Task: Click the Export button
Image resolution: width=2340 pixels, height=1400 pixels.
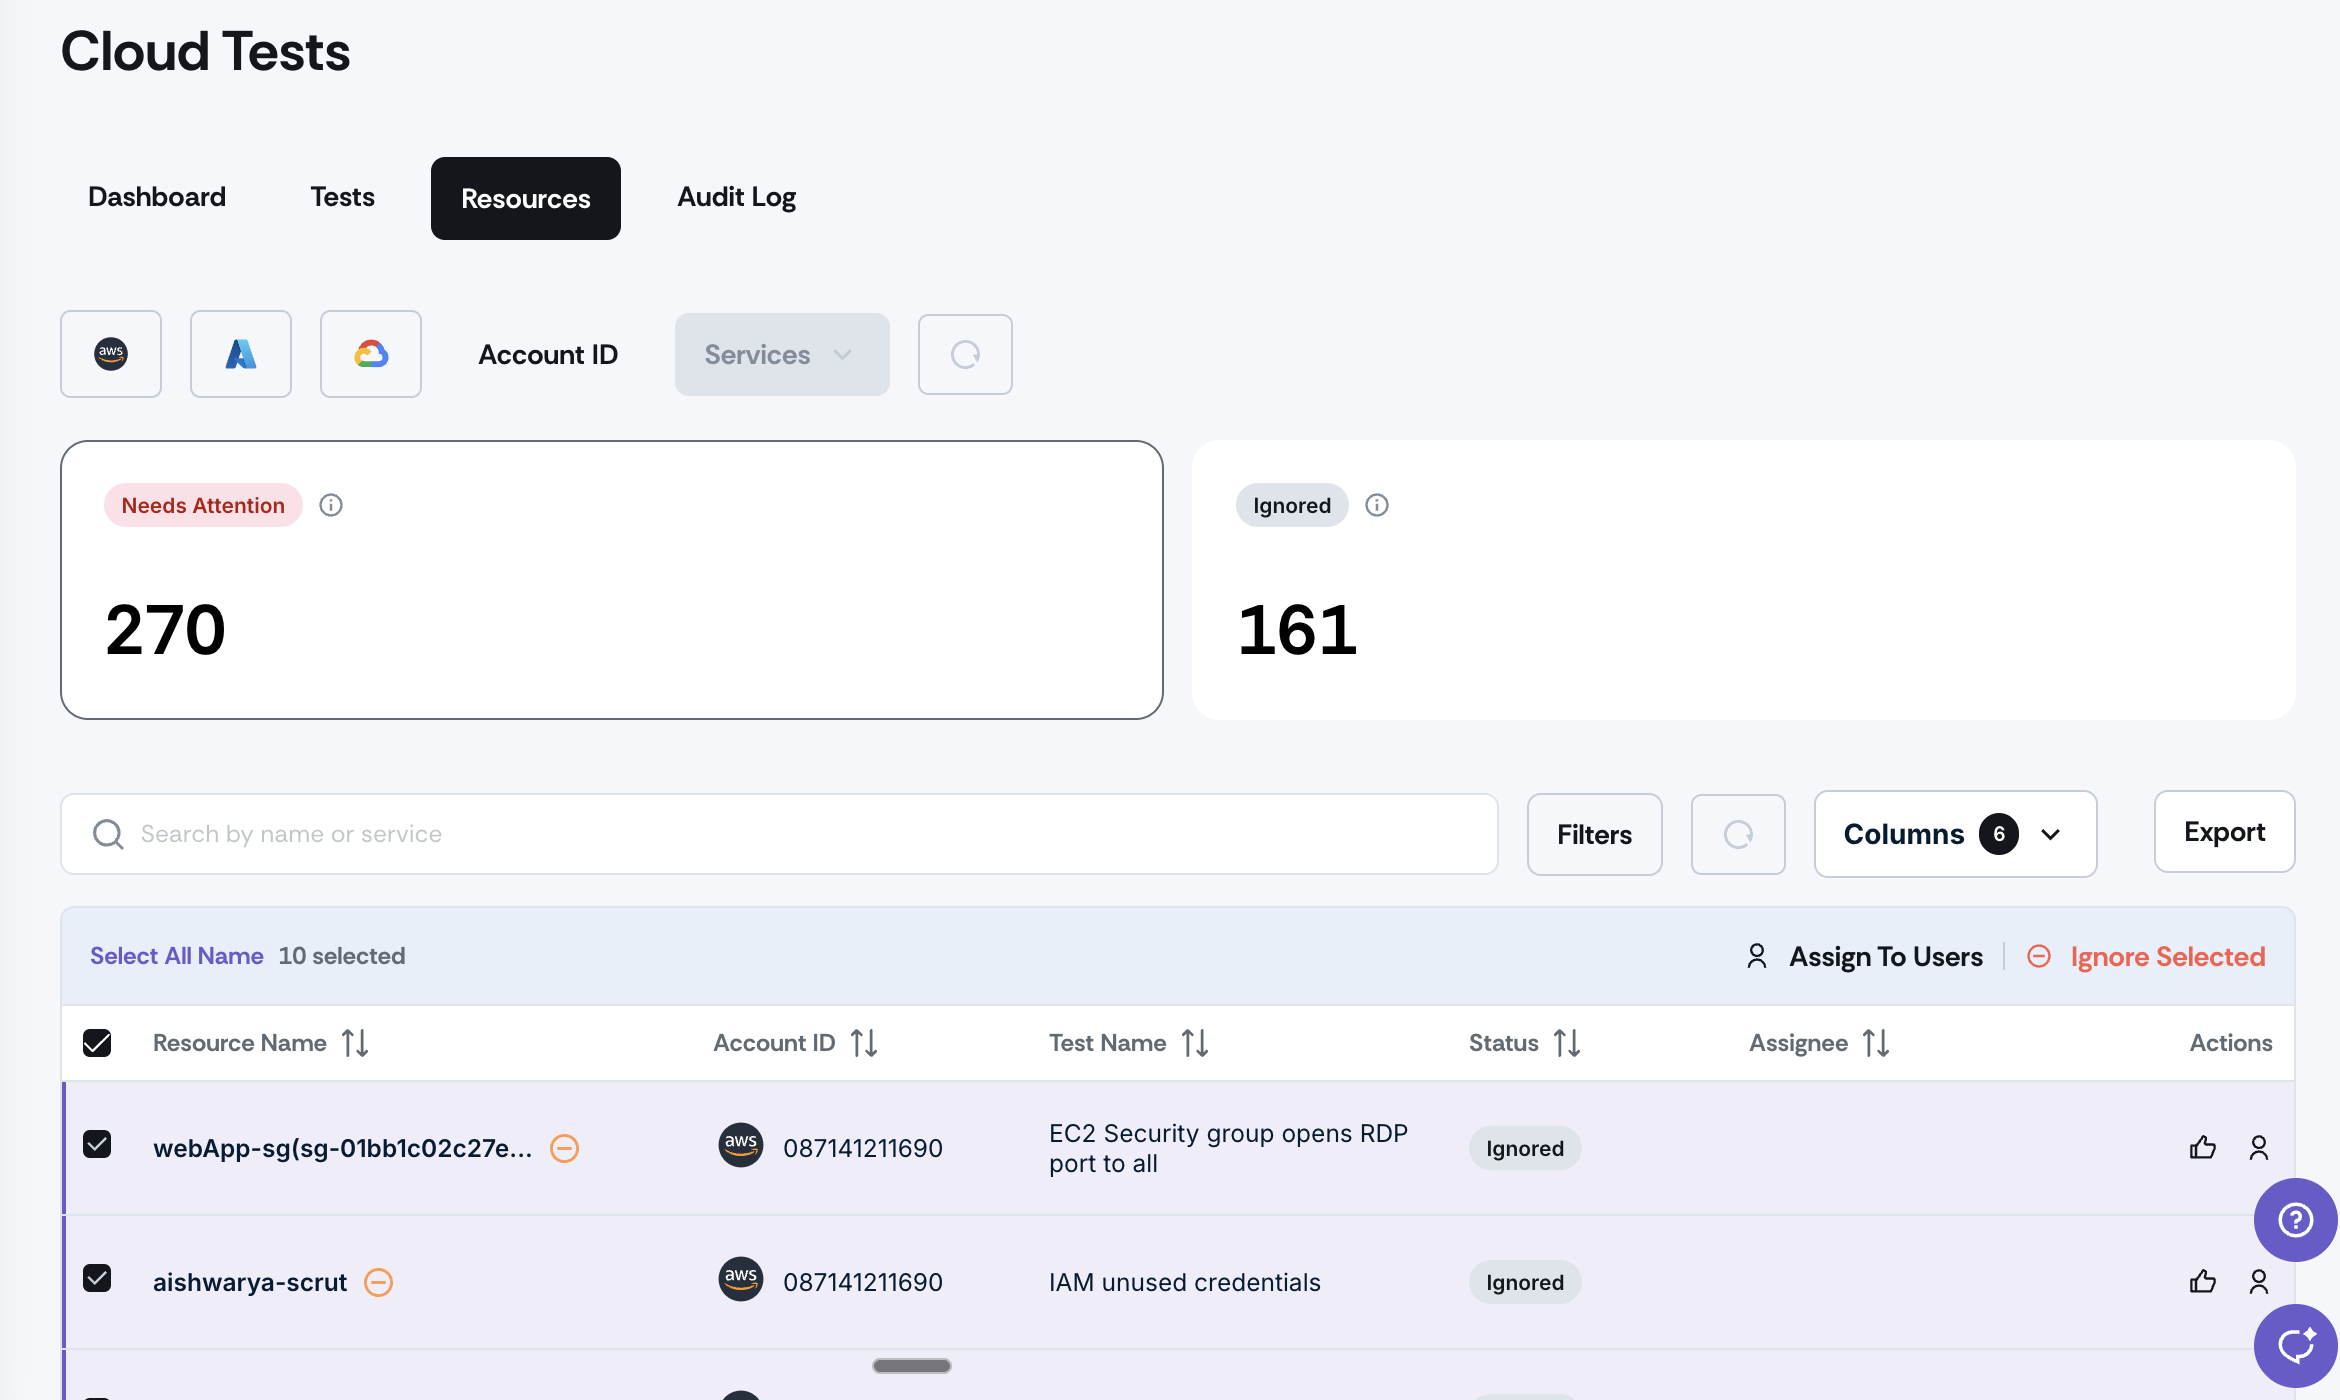Action: 2224,832
